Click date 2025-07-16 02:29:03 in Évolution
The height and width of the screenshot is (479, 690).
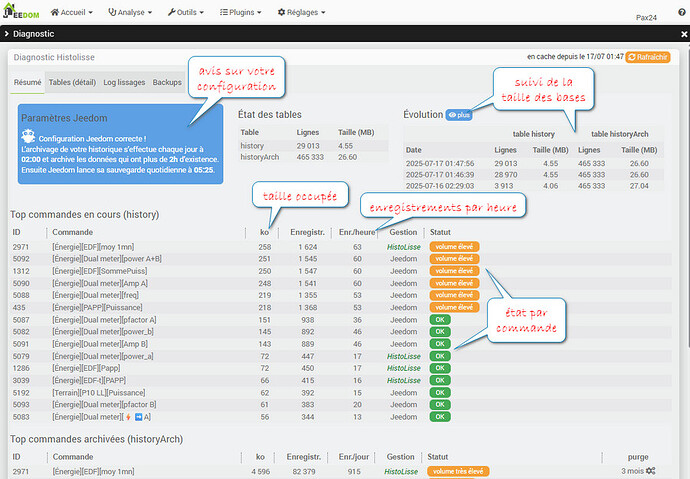[x=440, y=186]
